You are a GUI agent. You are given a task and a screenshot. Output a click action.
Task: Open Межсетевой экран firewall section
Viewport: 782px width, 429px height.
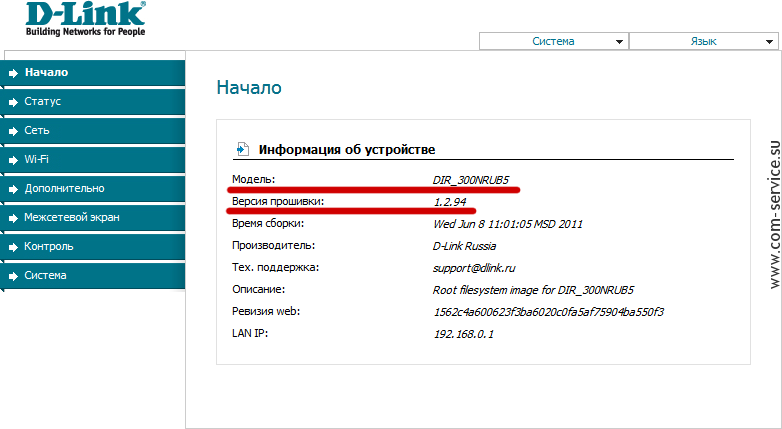pyautogui.click(x=93, y=217)
